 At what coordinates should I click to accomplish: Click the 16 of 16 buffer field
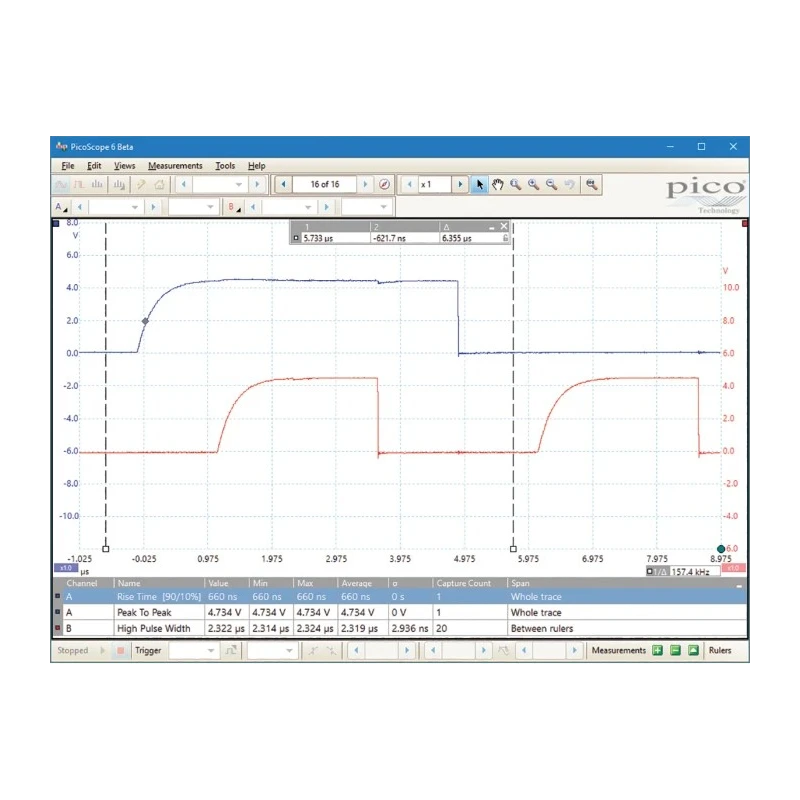pos(324,184)
